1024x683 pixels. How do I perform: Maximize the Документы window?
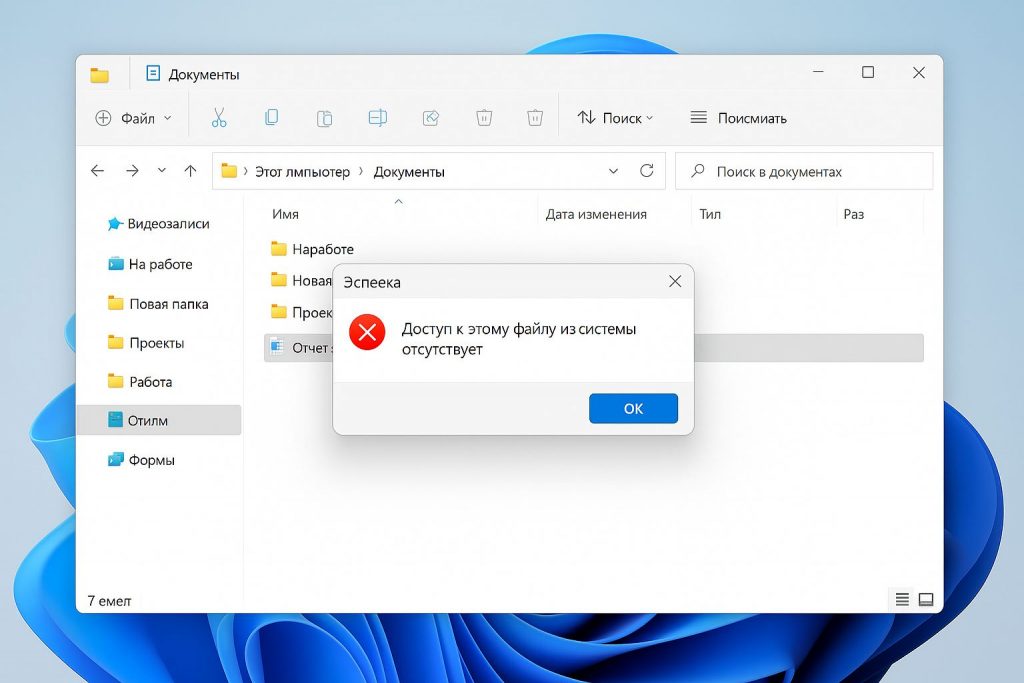pyautogui.click(x=868, y=72)
